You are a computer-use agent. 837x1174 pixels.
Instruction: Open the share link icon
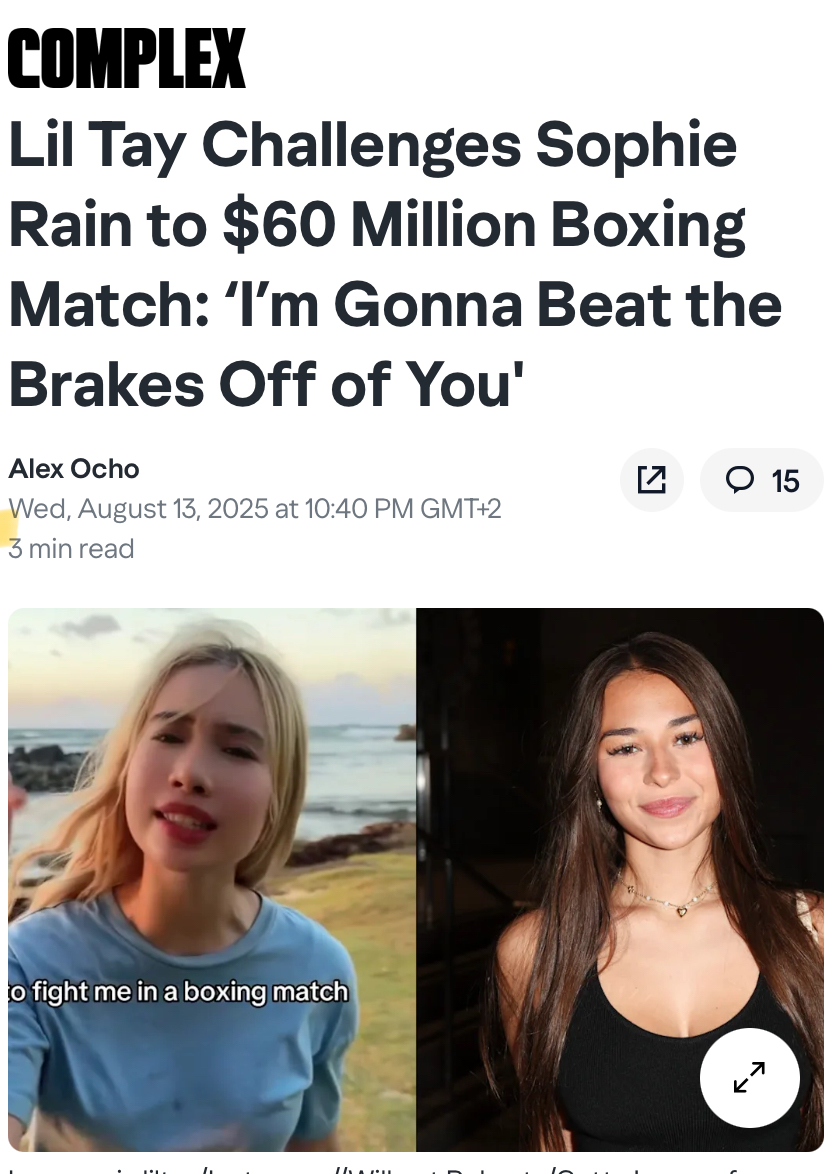[x=651, y=480]
